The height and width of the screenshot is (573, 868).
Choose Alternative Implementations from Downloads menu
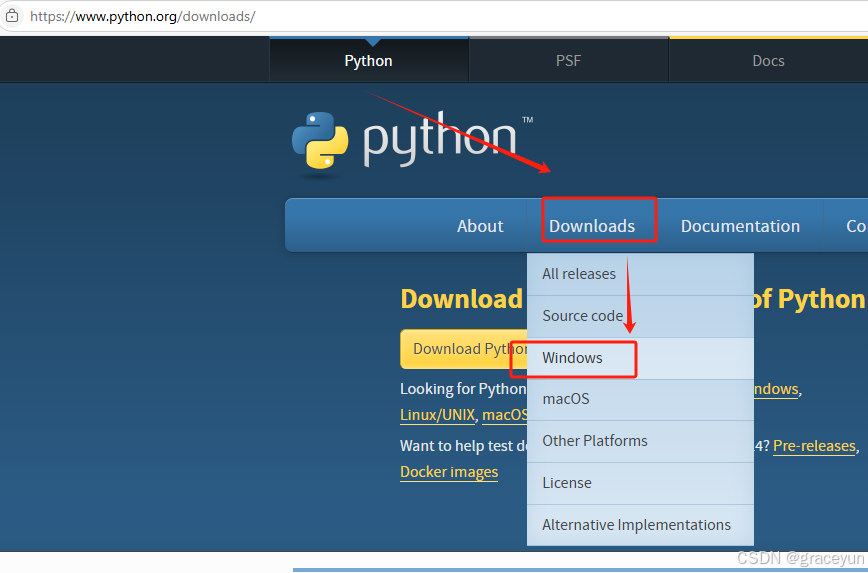click(640, 525)
